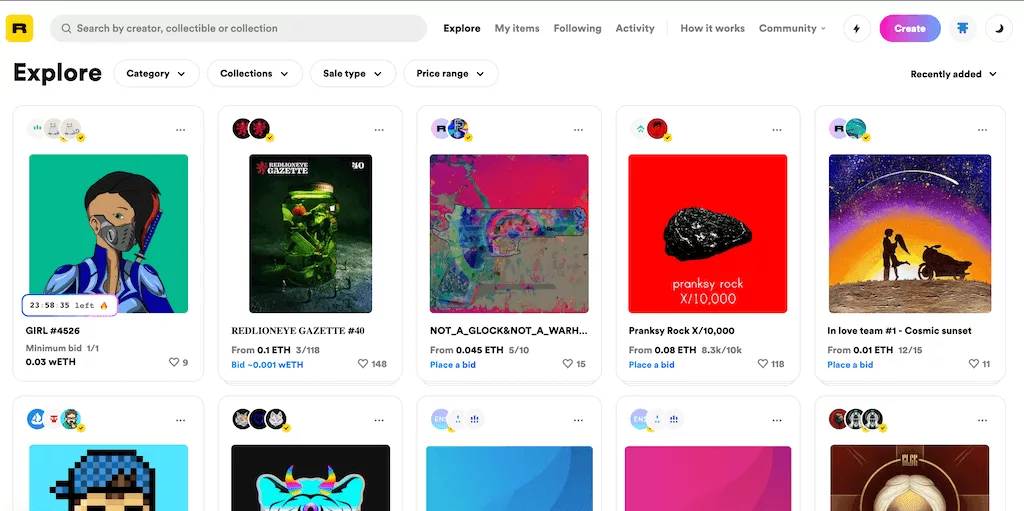Focus the search by creator field
The image size is (1024, 511).
(x=238, y=29)
